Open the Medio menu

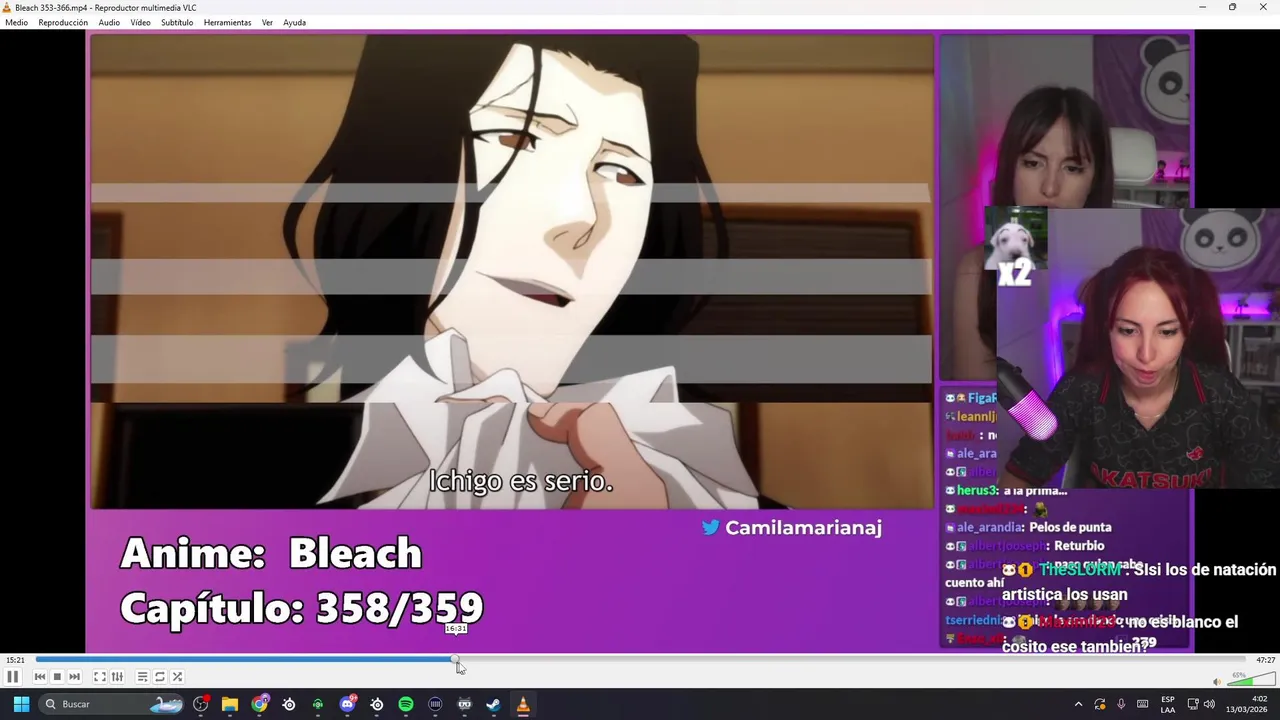point(16,22)
